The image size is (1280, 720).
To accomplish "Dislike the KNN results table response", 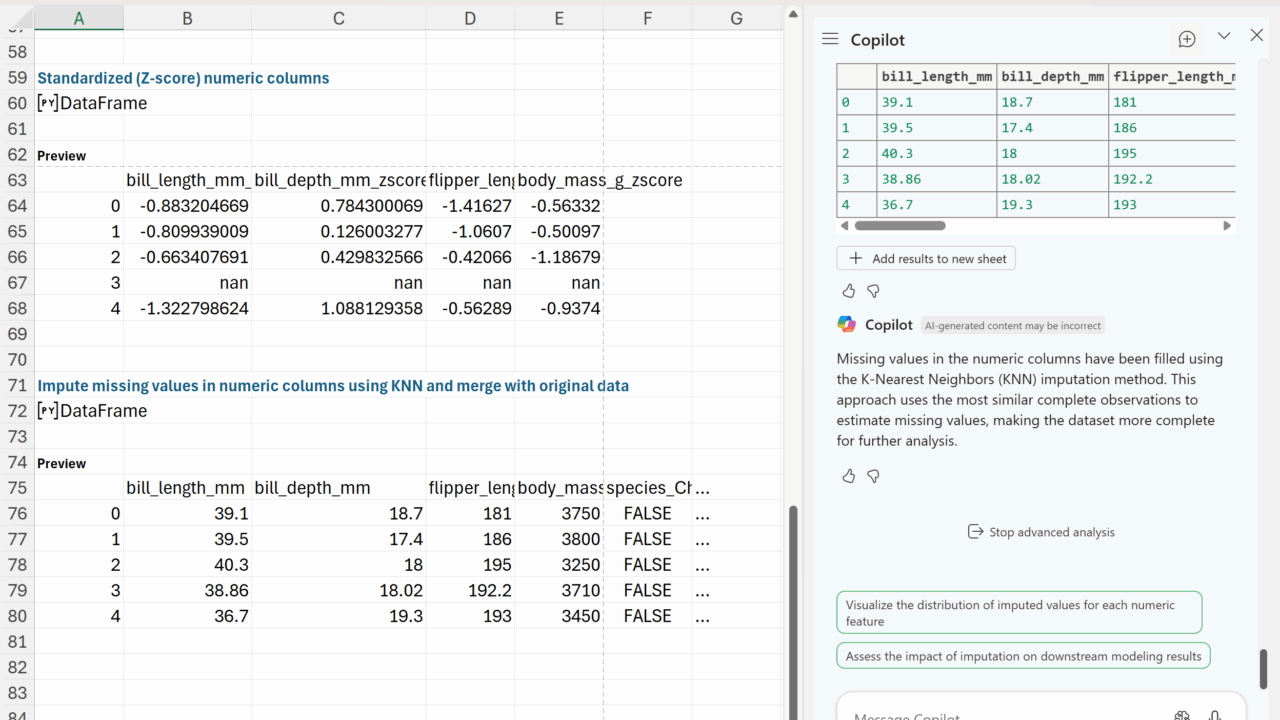I will pyautogui.click(x=873, y=291).
